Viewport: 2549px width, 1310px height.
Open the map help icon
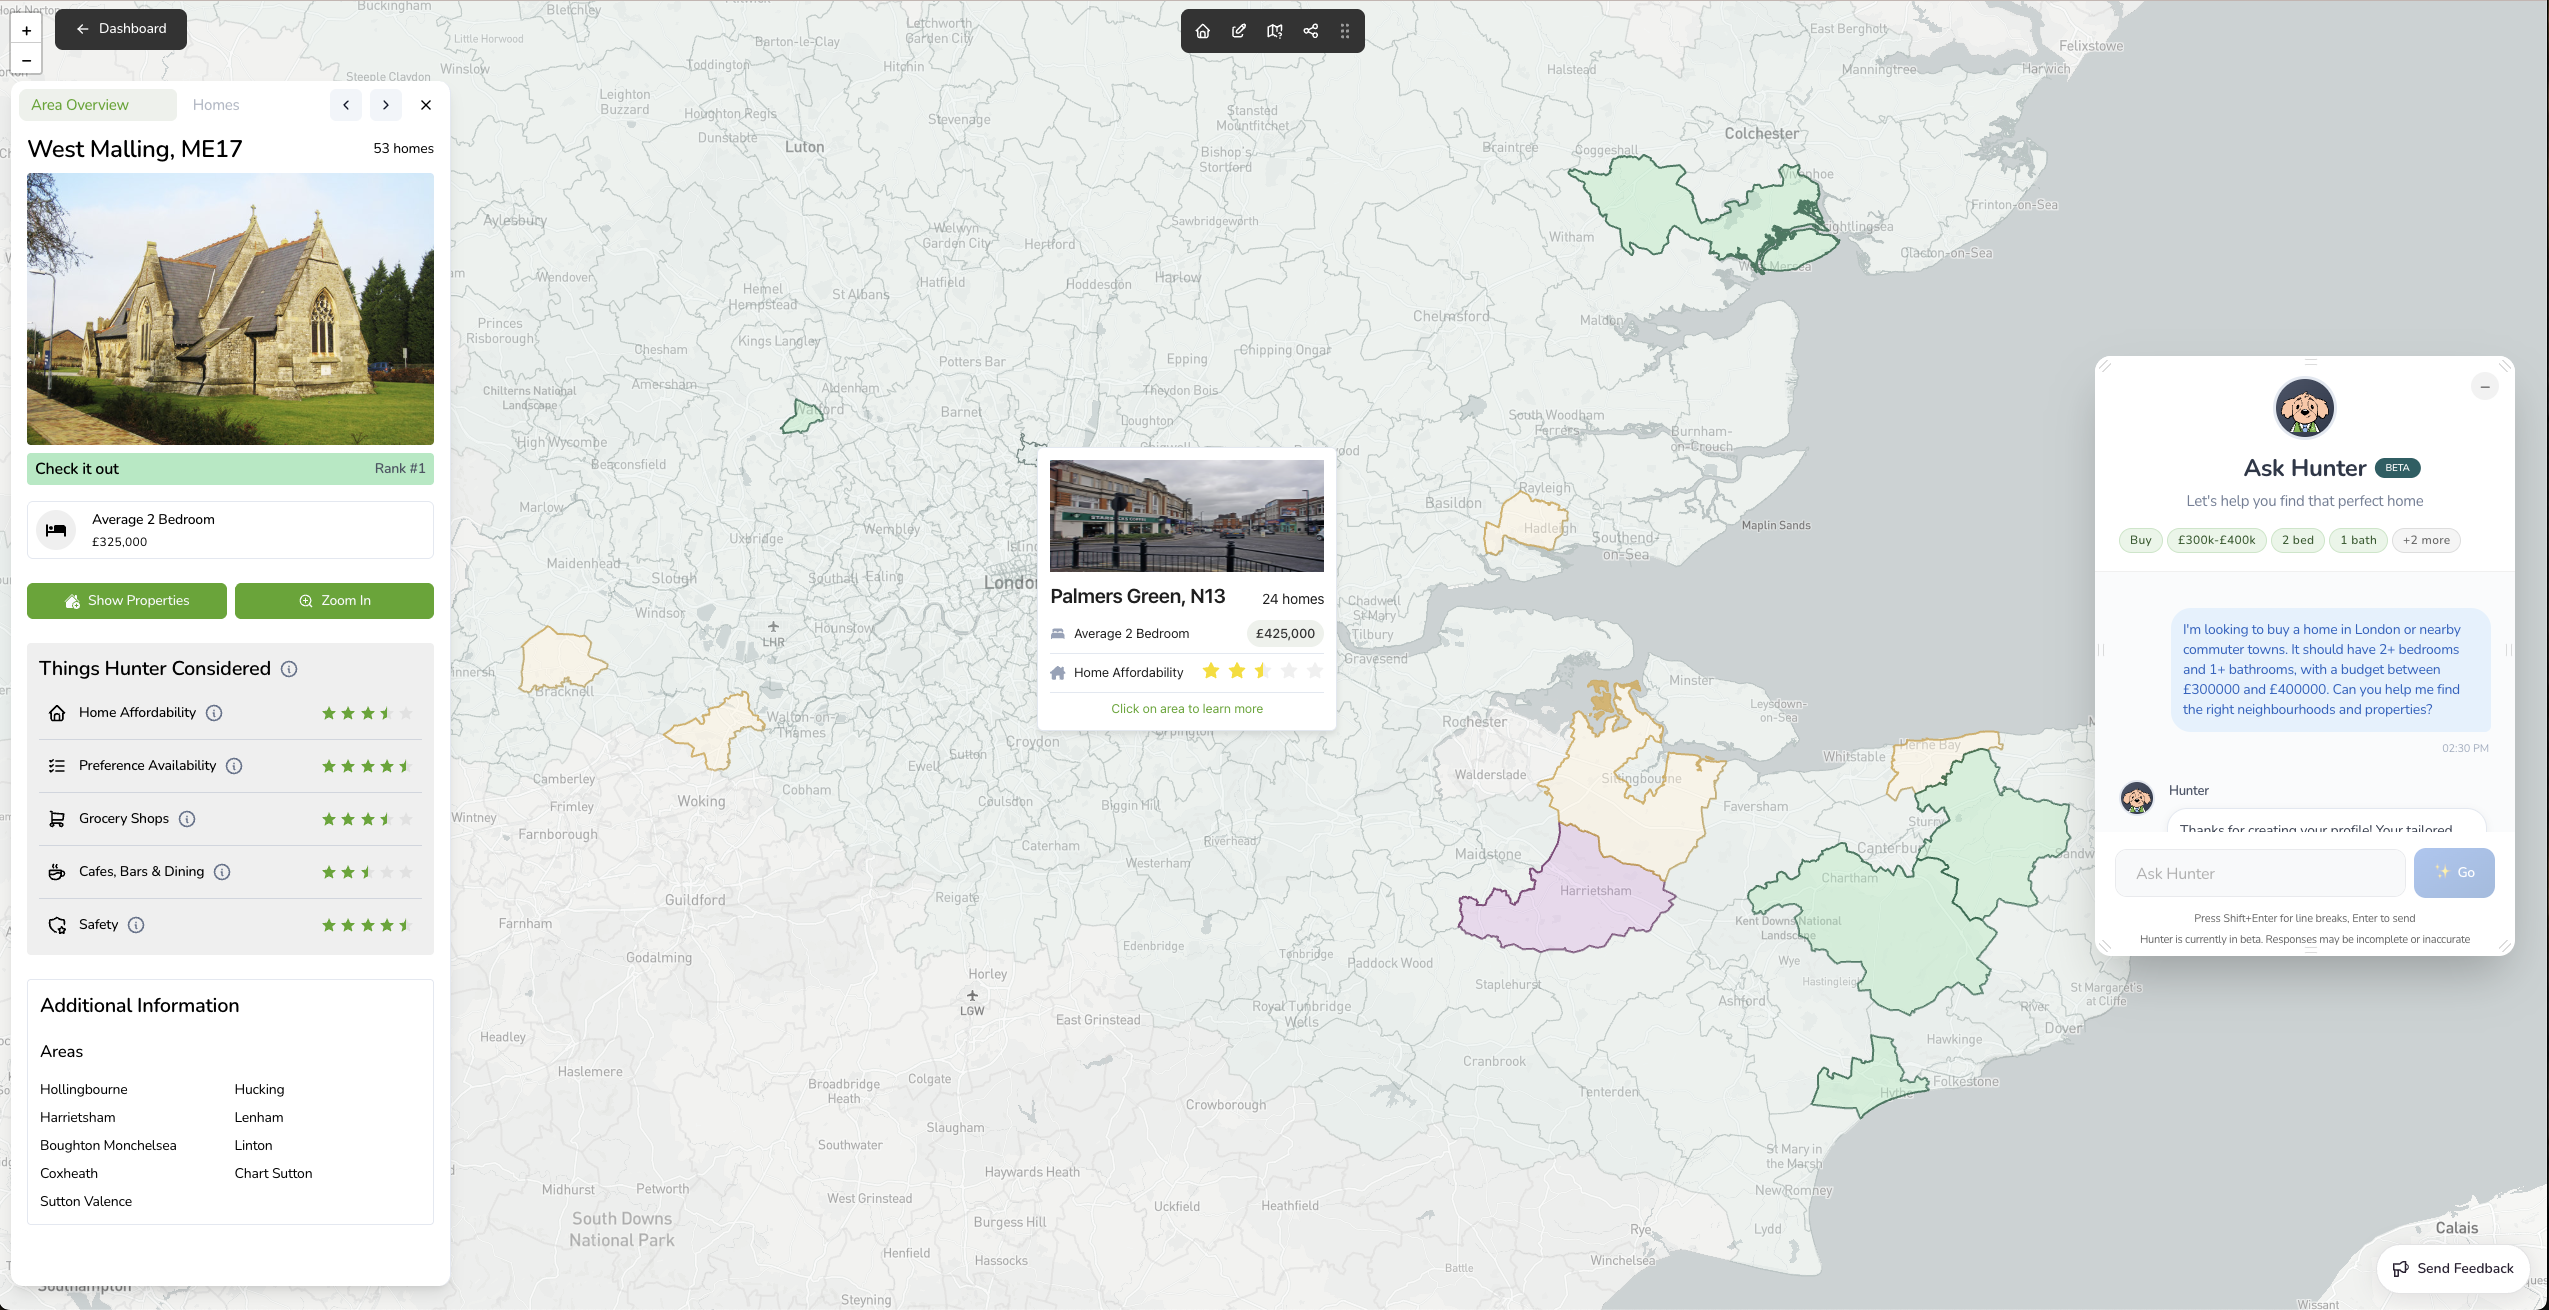[1274, 31]
